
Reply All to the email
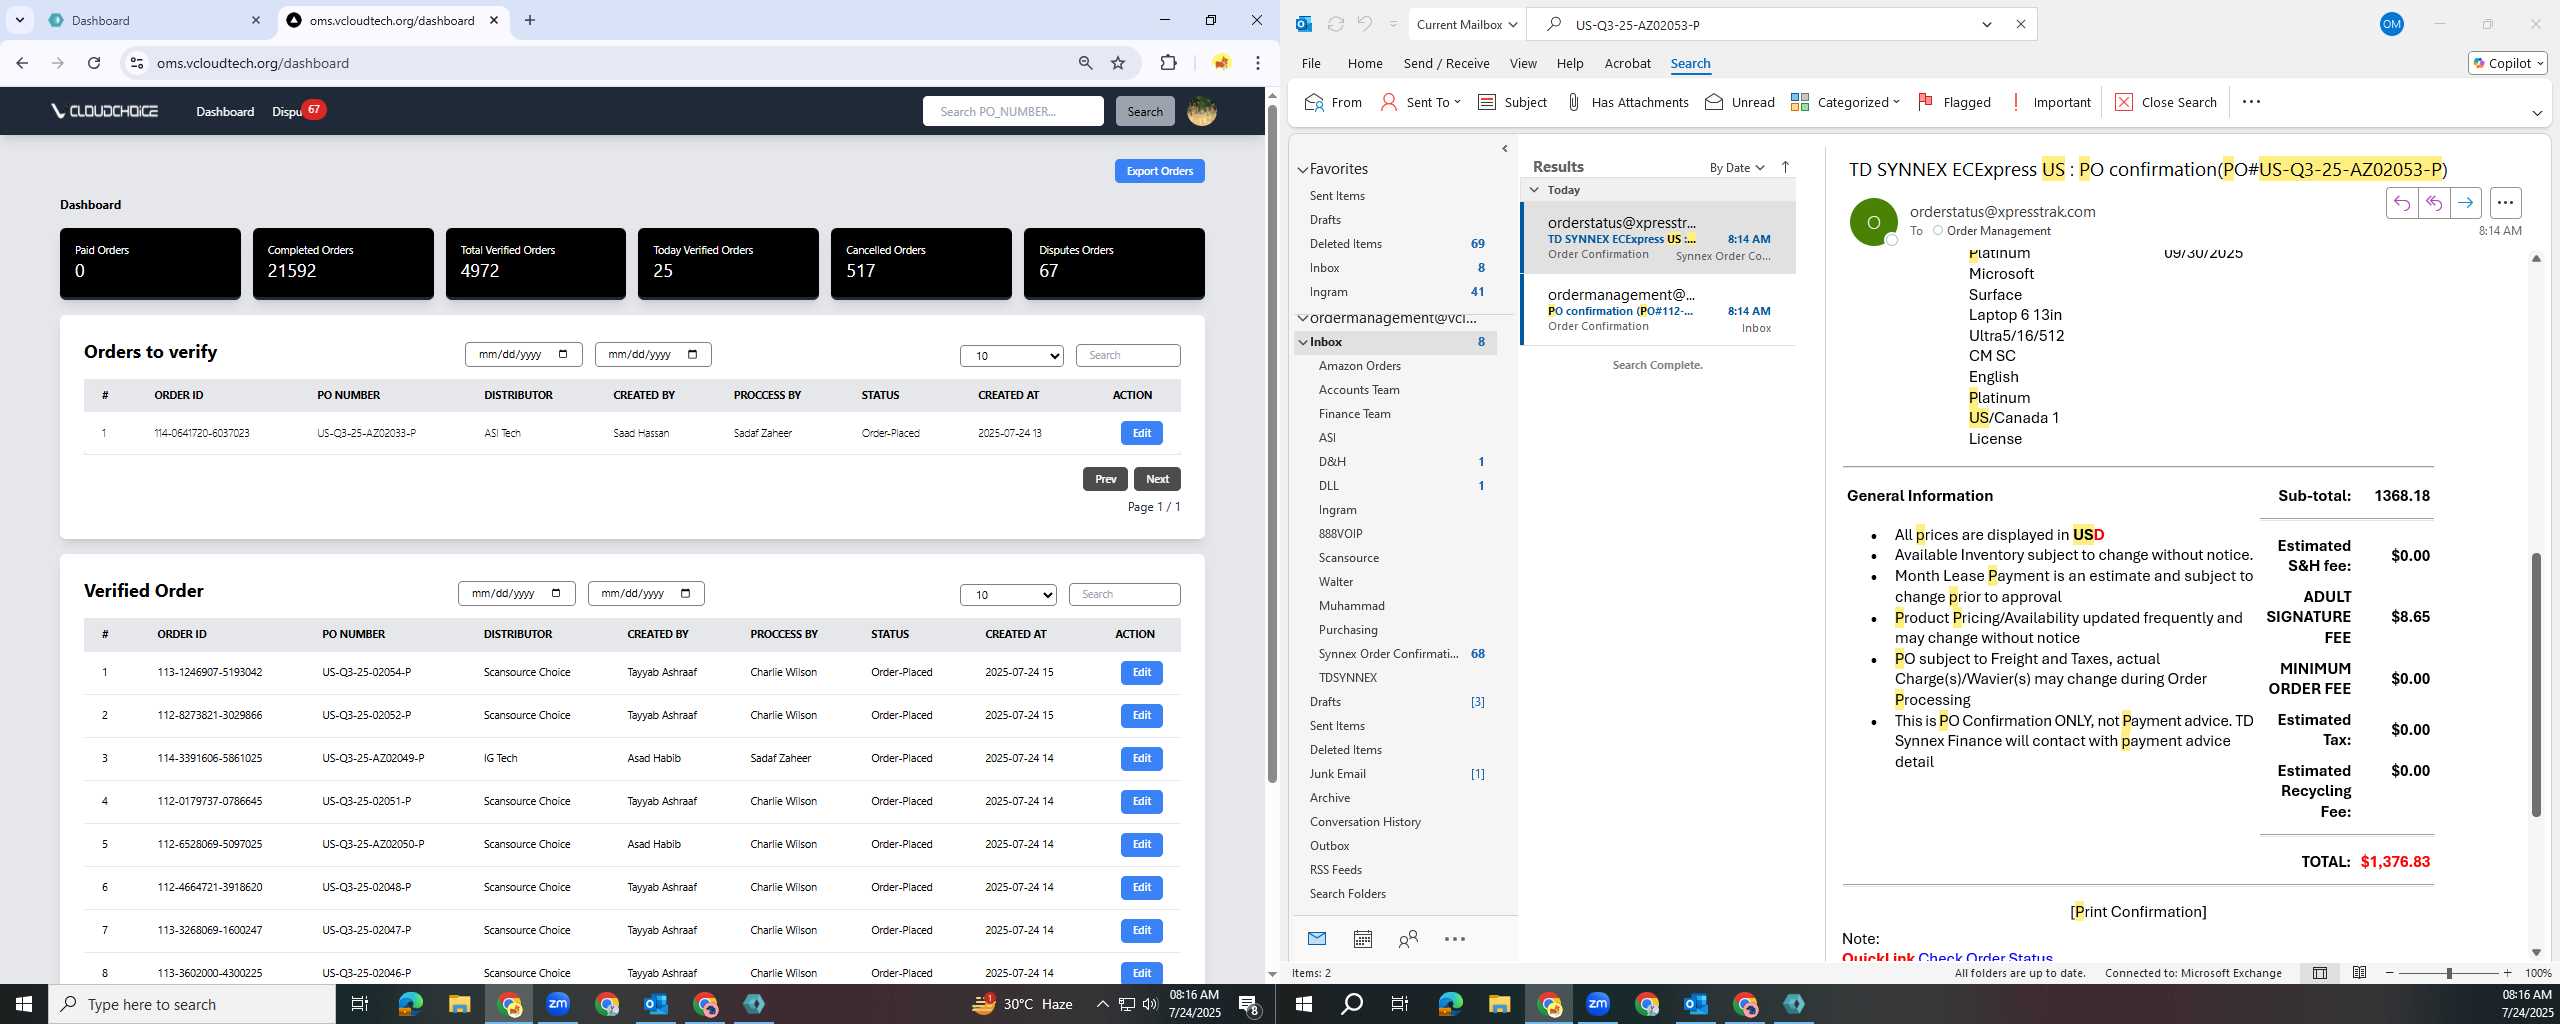(2433, 203)
